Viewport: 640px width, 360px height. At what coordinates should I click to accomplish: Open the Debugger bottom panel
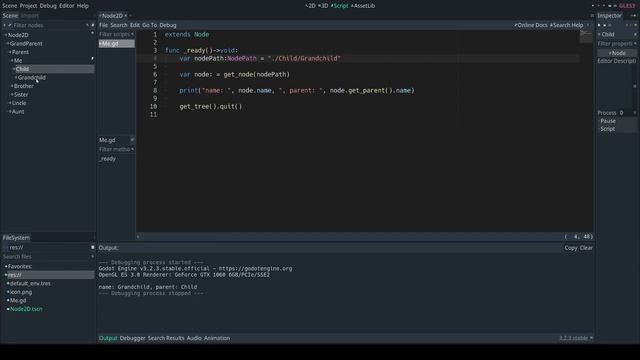point(132,338)
